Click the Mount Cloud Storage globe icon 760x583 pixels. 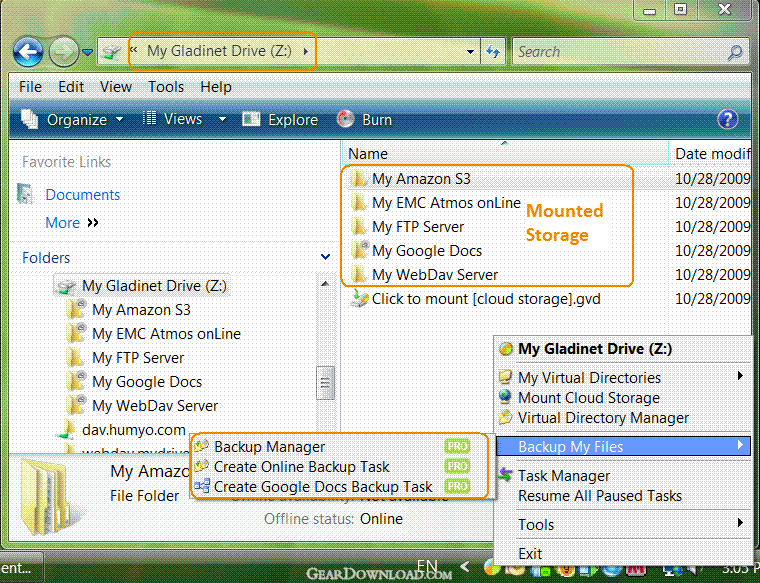(x=506, y=397)
